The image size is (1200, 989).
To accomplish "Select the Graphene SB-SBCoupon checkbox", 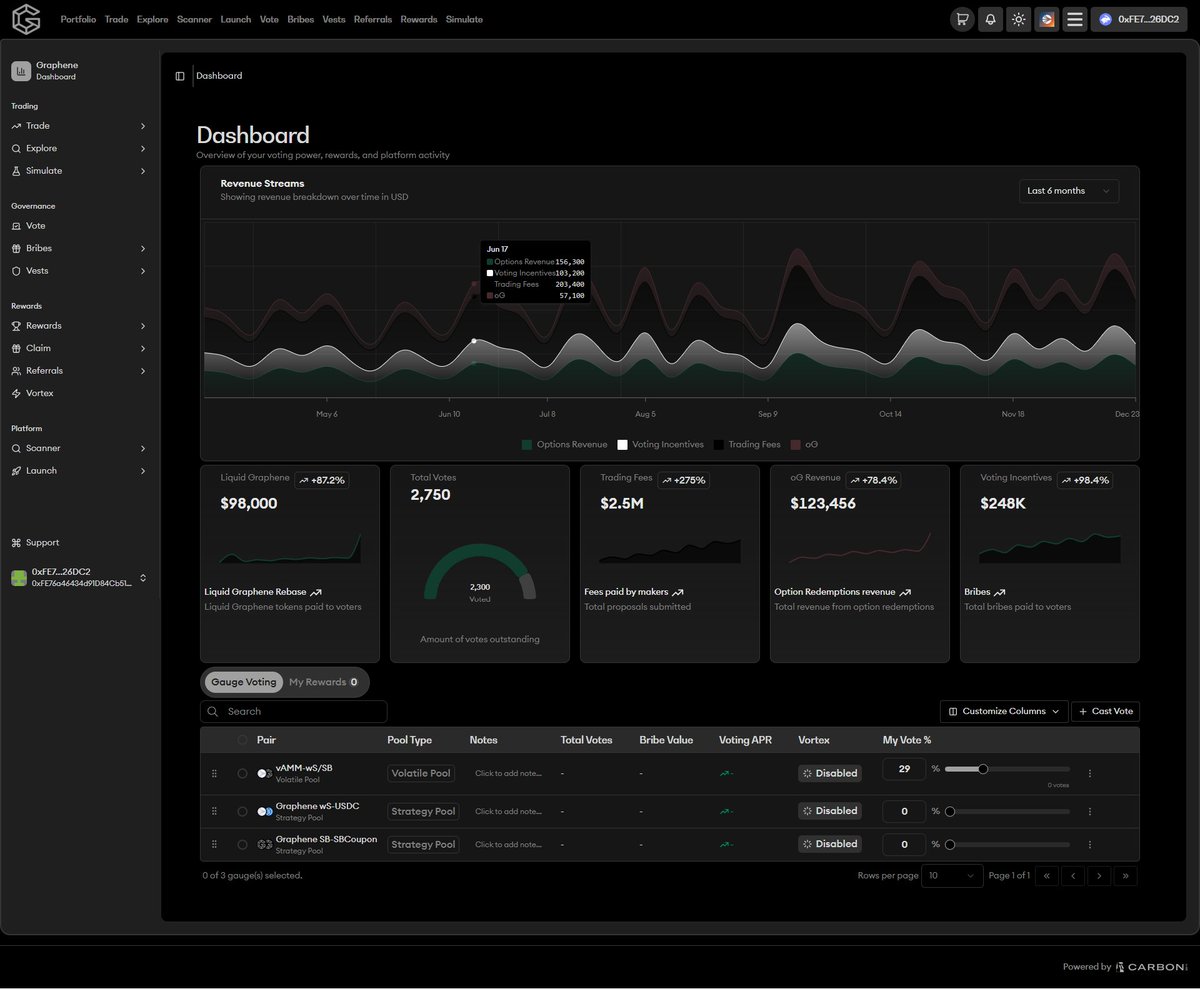I will coord(242,844).
